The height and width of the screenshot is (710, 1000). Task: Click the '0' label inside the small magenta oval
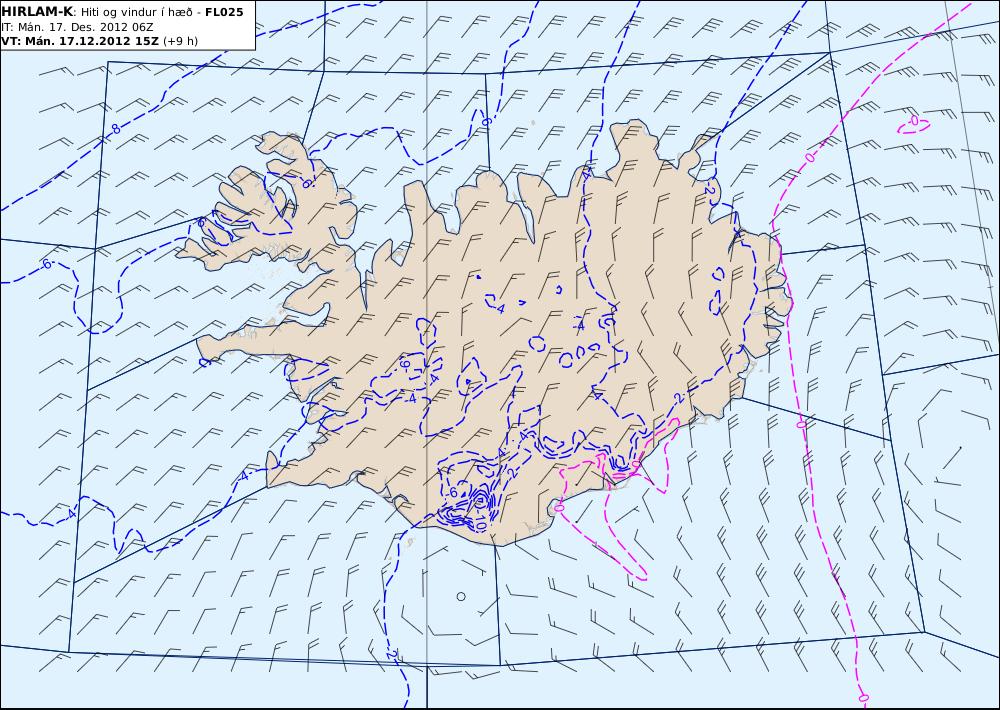[914, 120]
